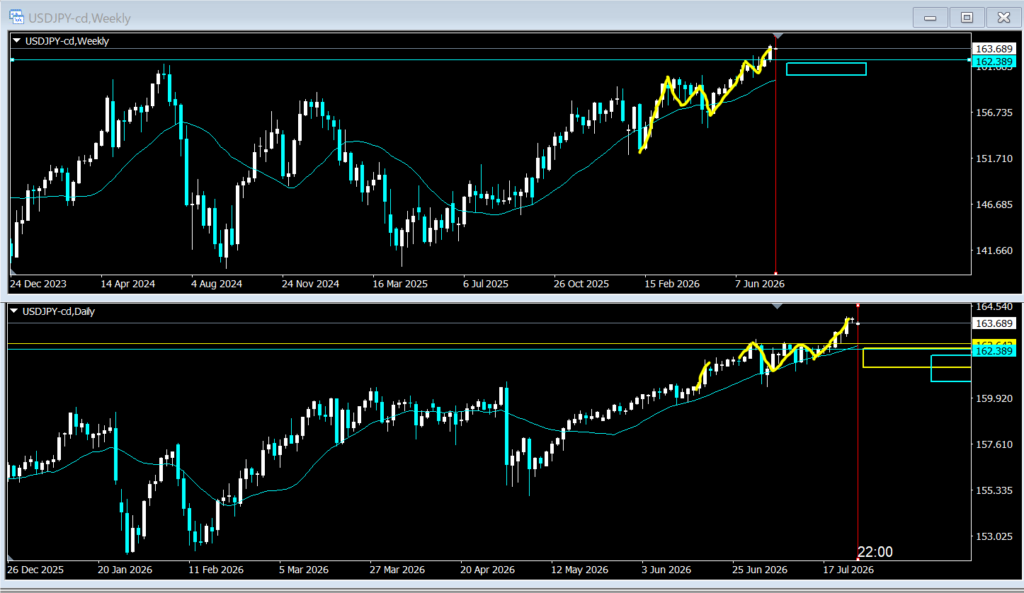Click the 3 Jun 2026 date label
Screen dimensions: 1024x593
665,569
